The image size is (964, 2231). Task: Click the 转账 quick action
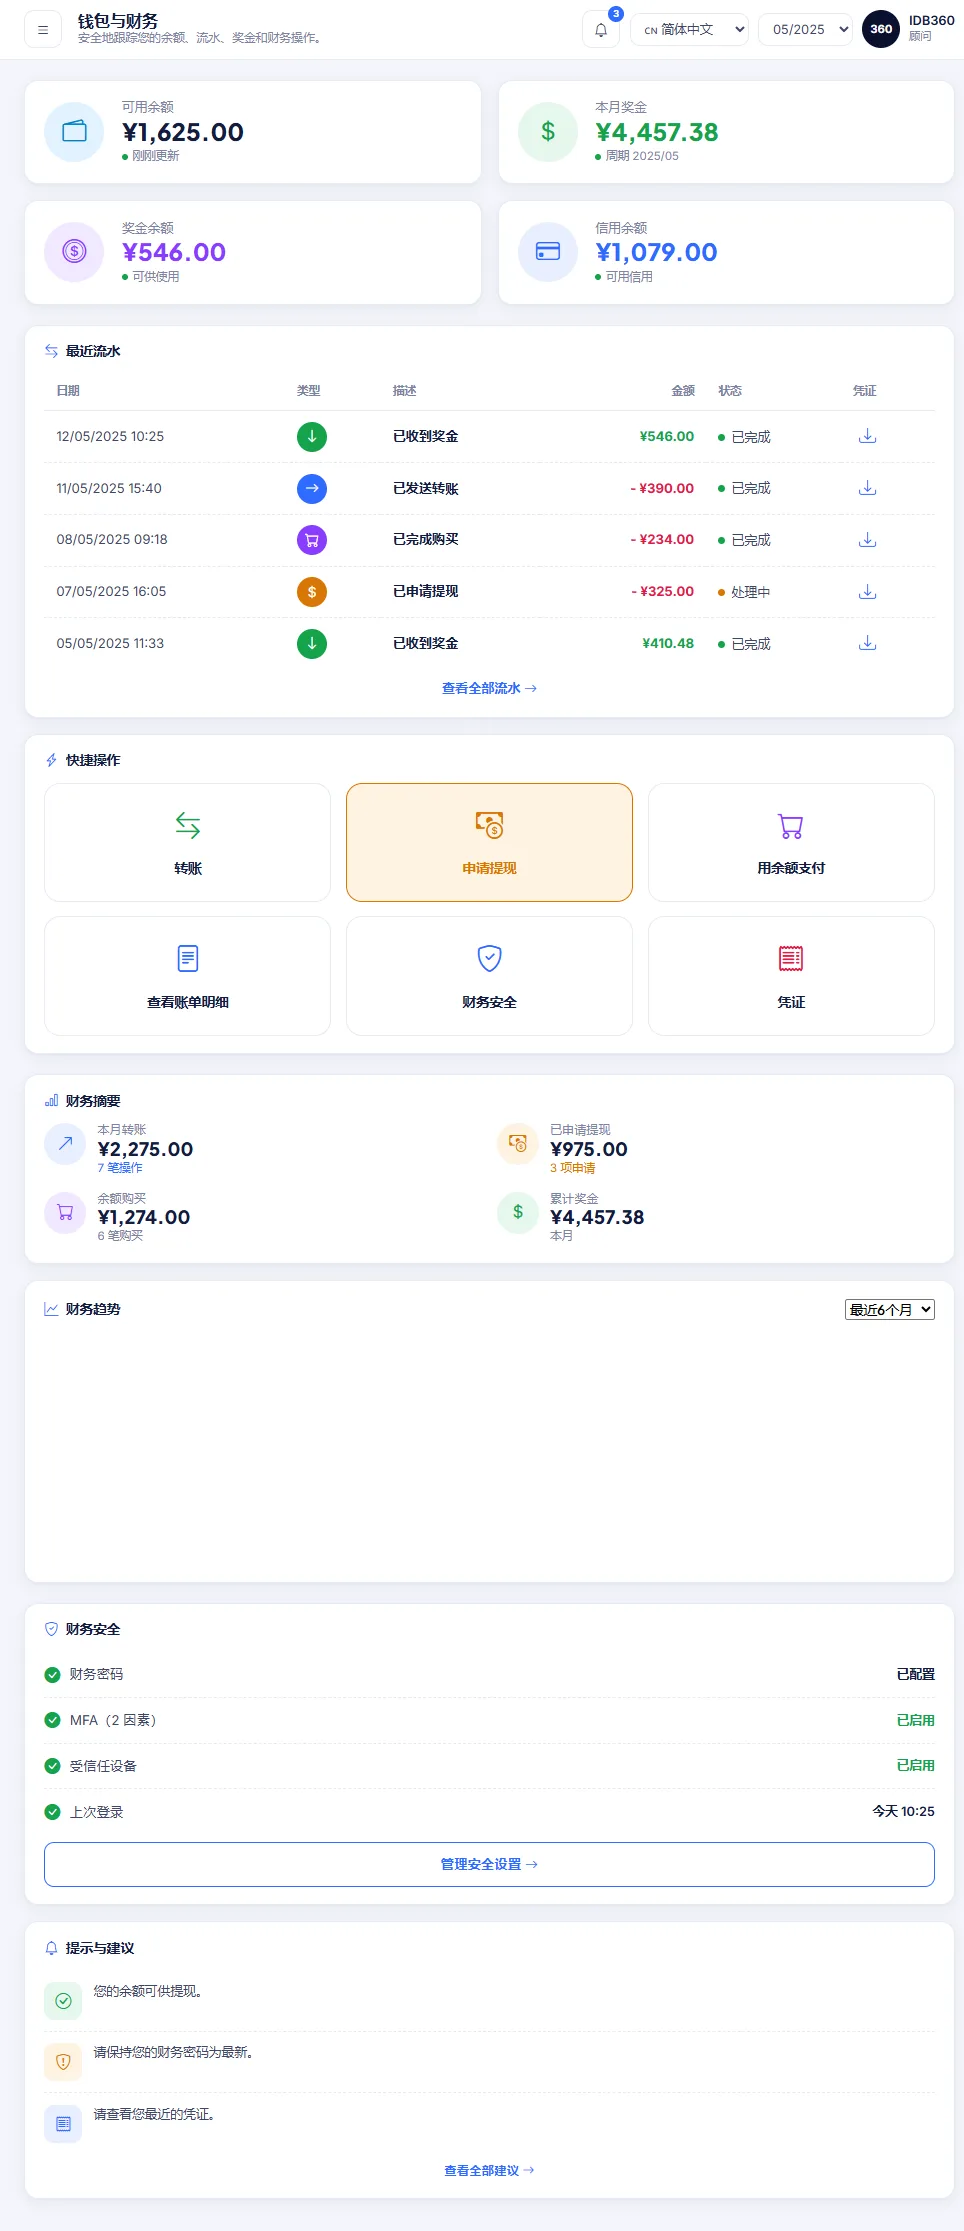[x=187, y=842]
